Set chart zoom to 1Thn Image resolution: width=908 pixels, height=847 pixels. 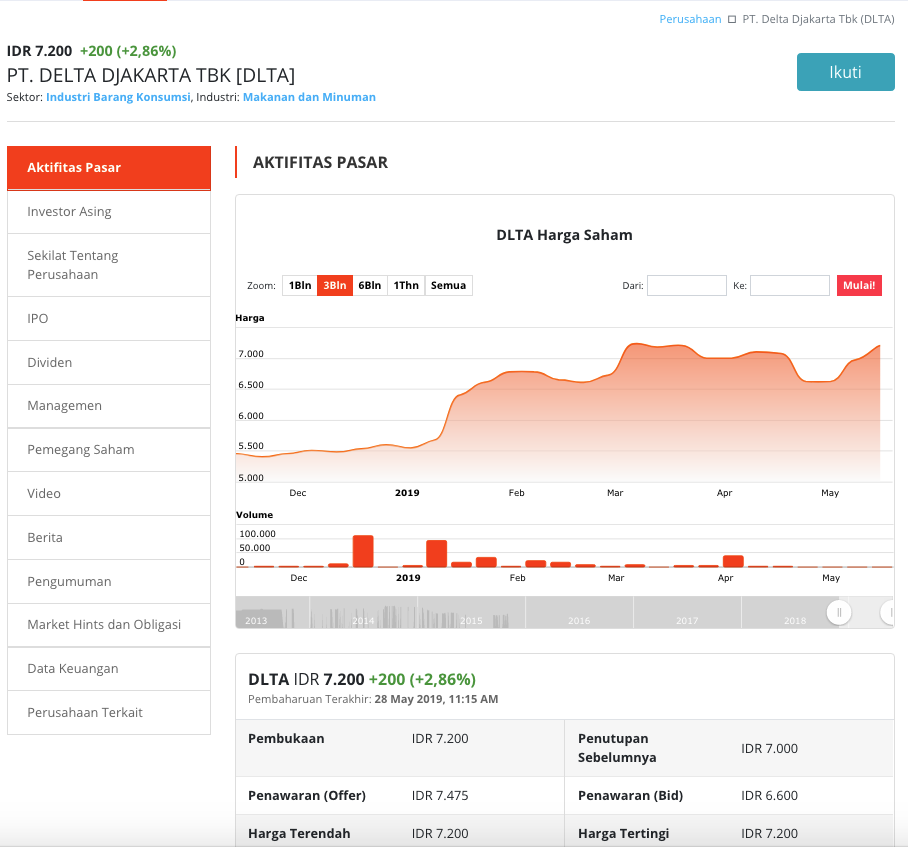(406, 285)
